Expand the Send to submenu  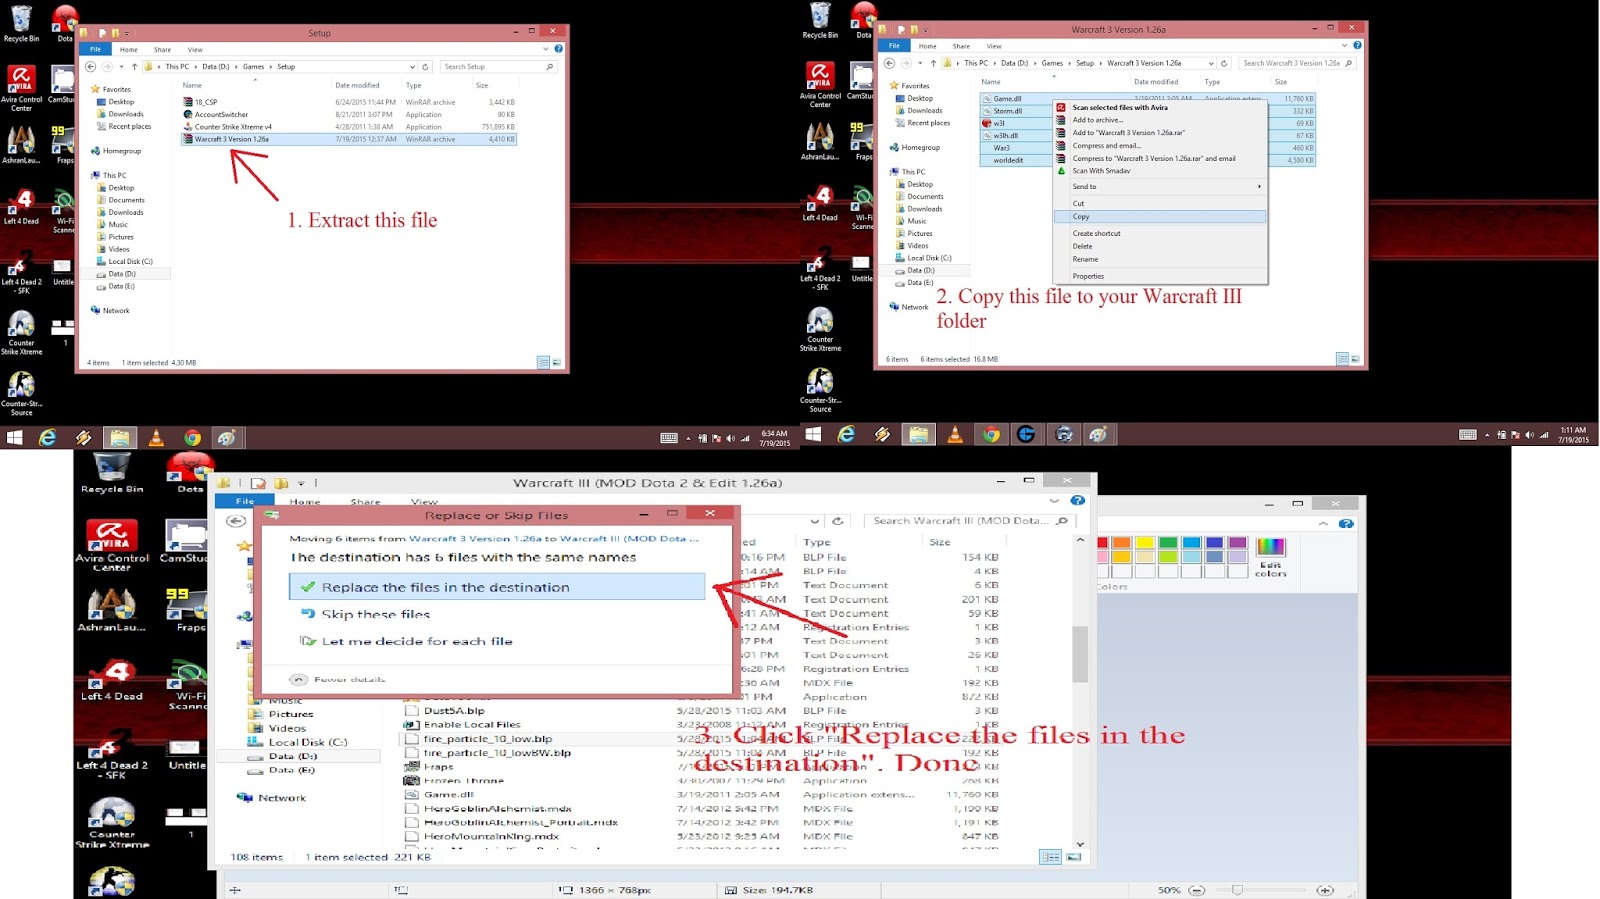point(1160,187)
